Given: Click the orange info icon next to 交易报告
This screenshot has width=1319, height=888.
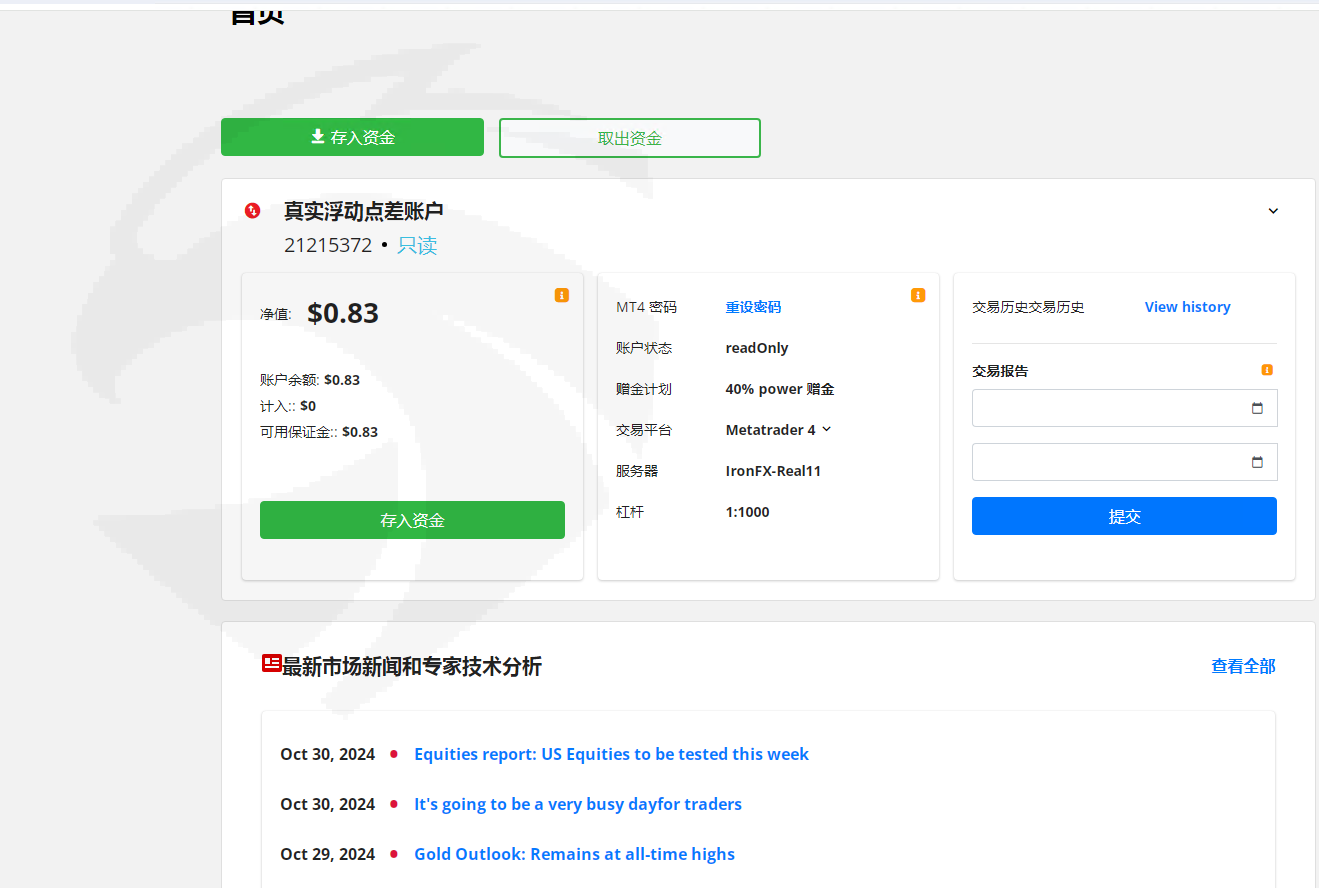Looking at the screenshot, I should click(x=1267, y=370).
